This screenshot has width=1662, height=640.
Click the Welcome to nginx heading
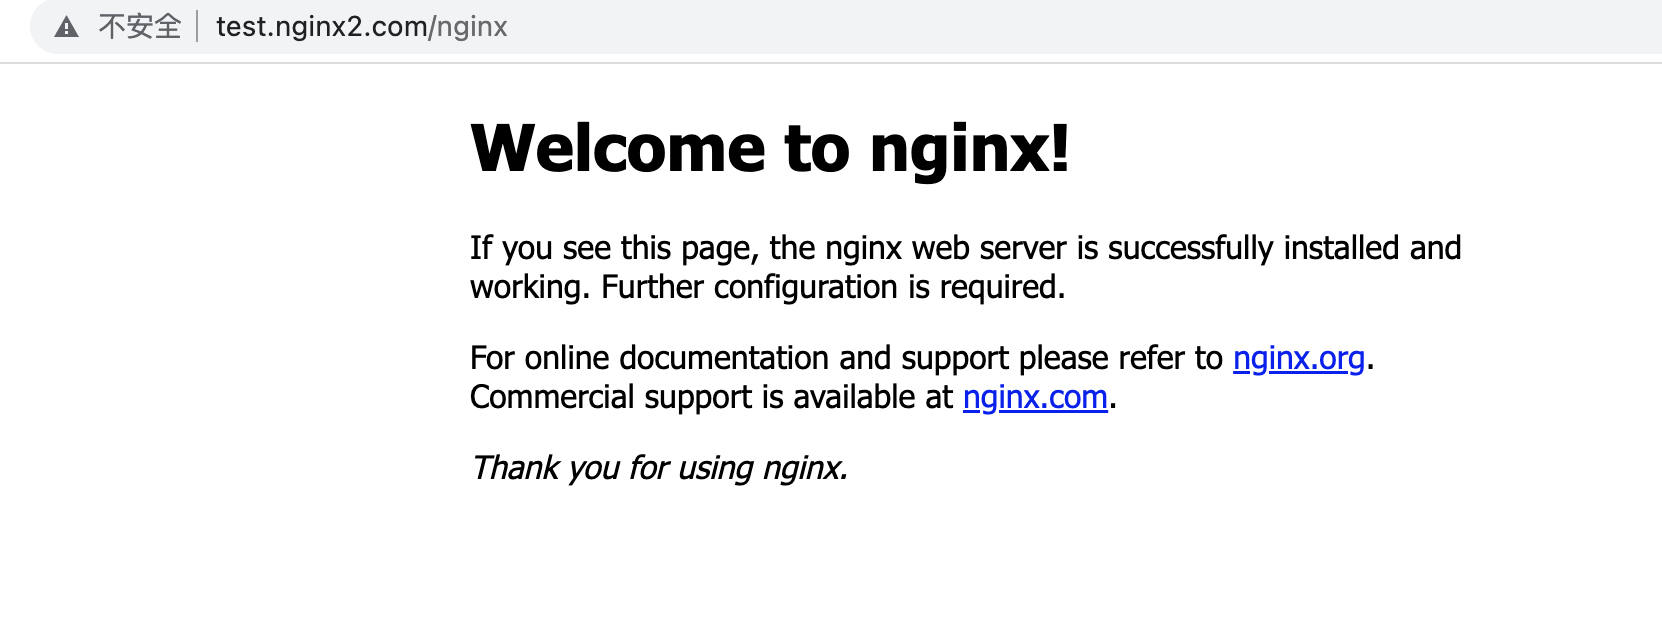click(x=769, y=147)
